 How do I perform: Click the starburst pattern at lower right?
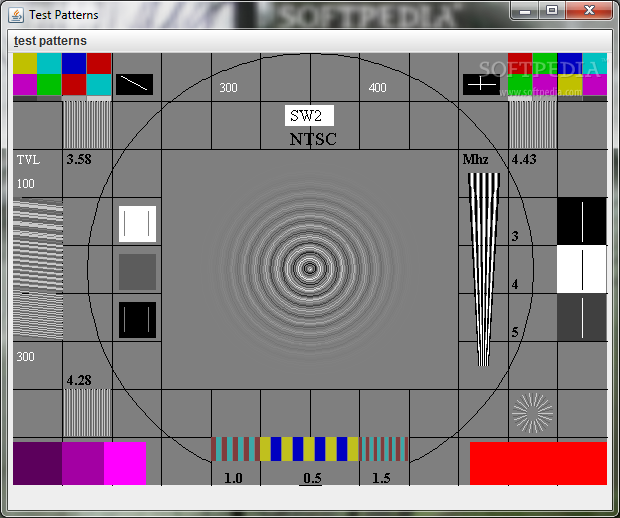coord(532,413)
